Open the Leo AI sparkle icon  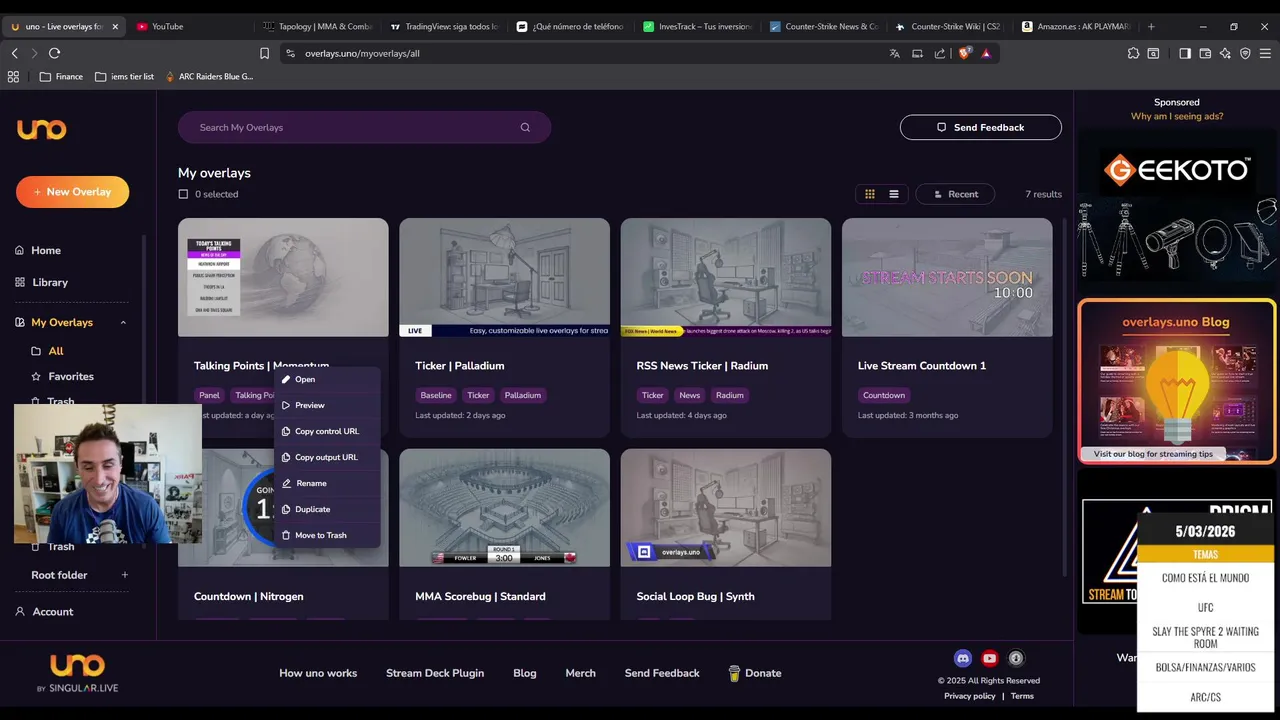coord(1225,53)
